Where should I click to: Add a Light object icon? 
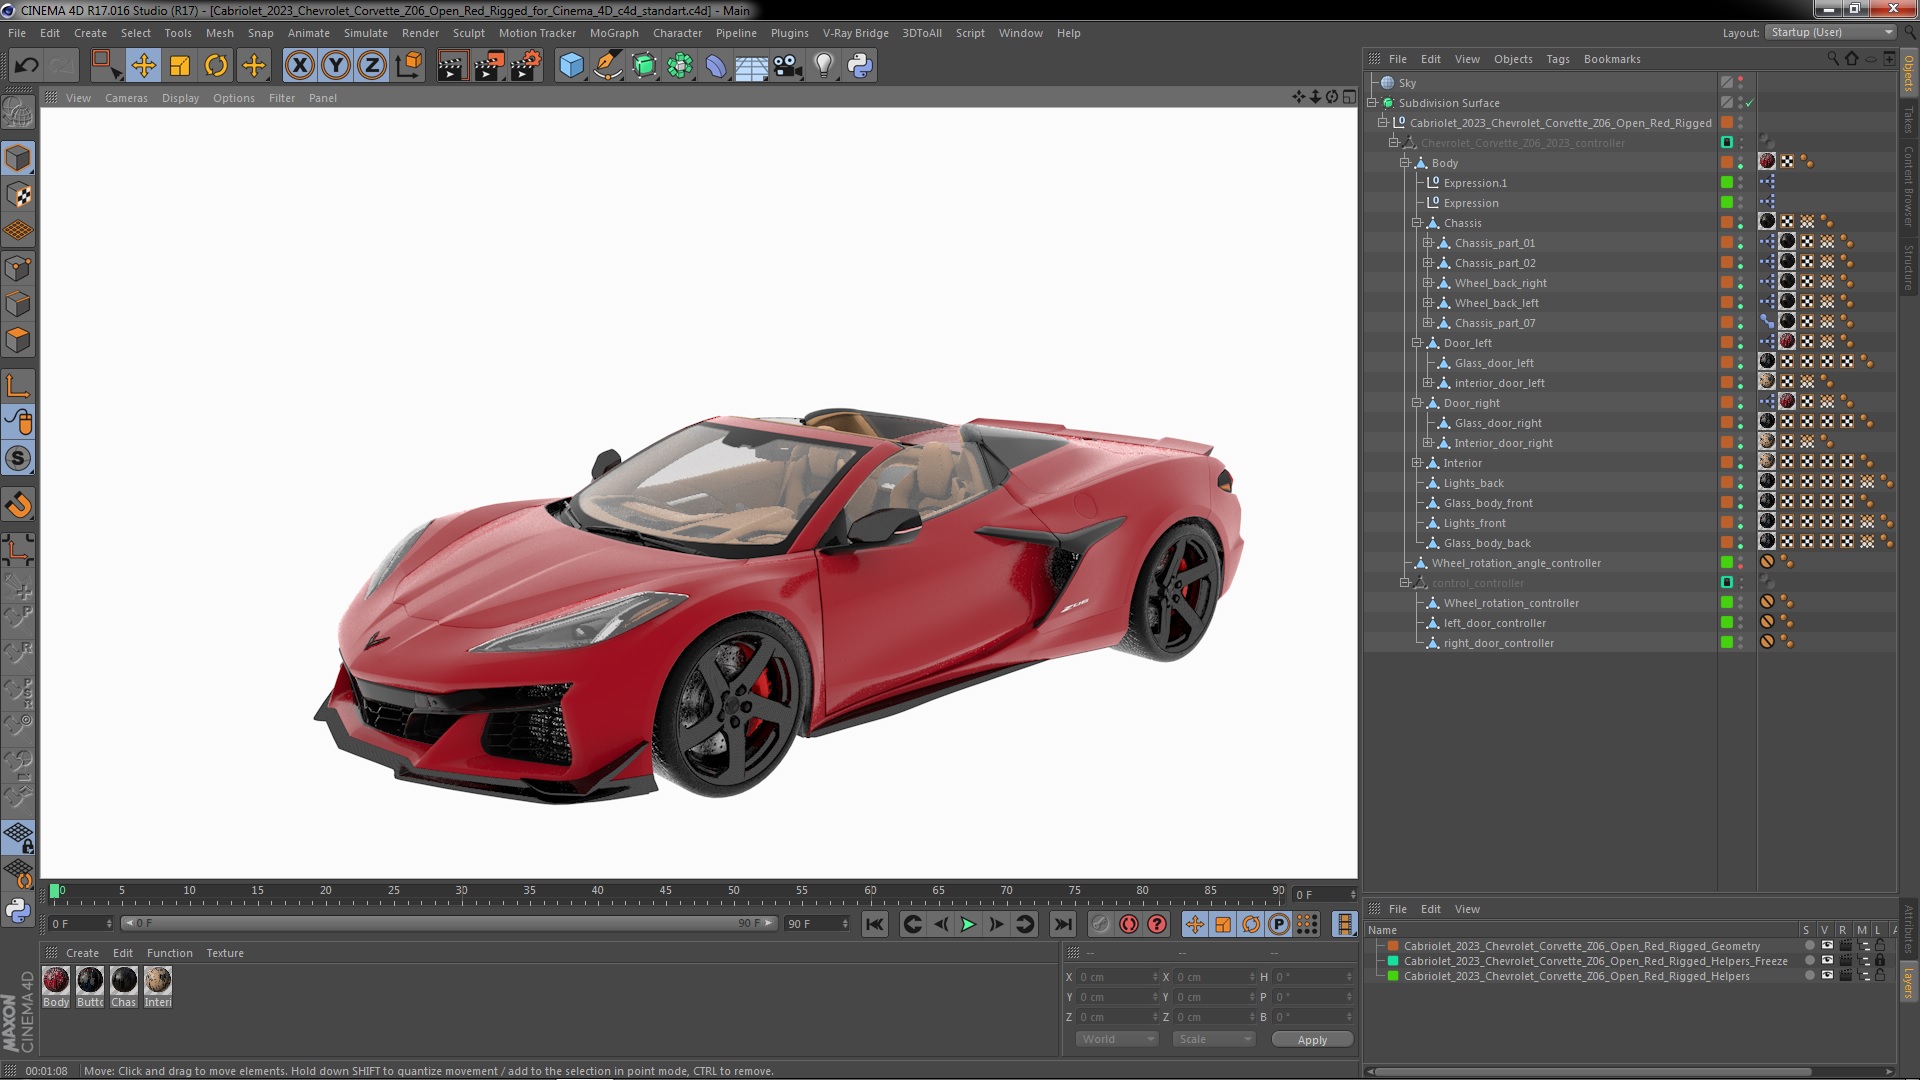coord(824,66)
